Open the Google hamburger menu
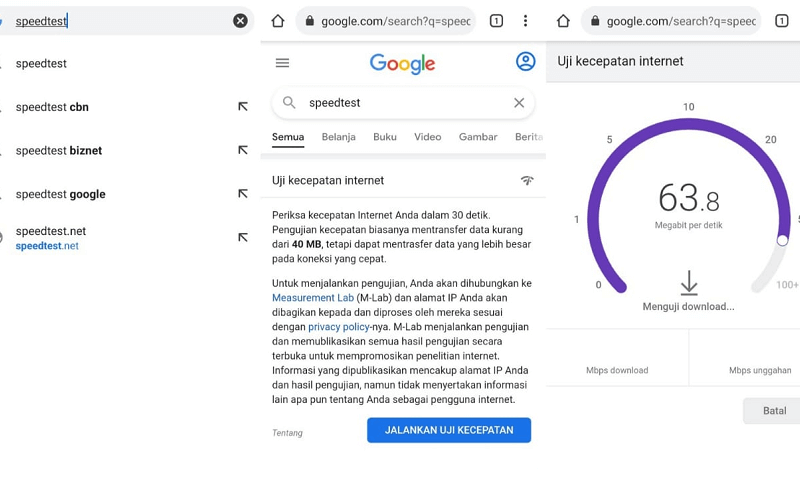800x482 pixels. [282, 63]
